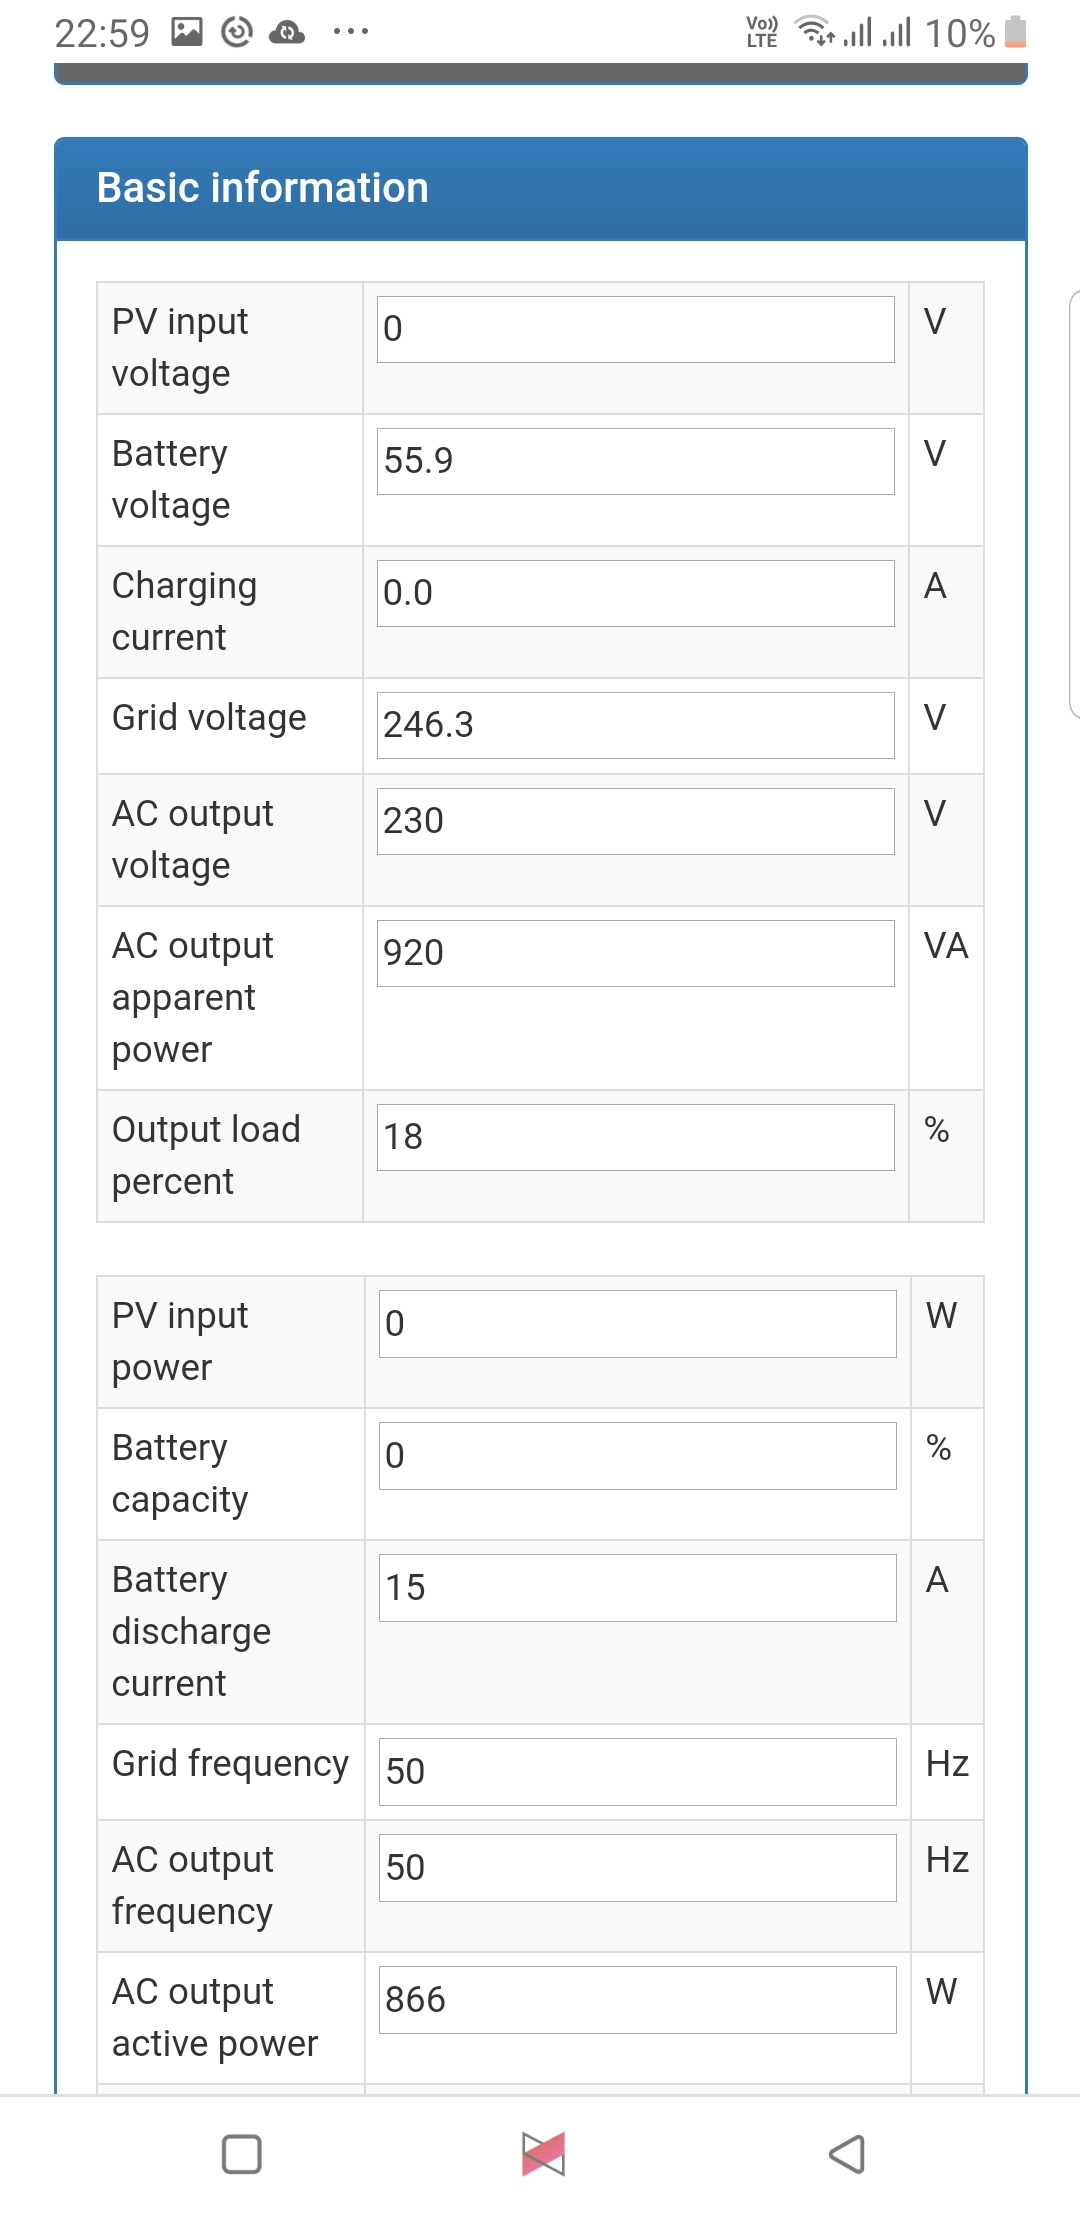Click the Grid voltage field showing 246.3
The height and width of the screenshot is (2220, 1080).
(635, 725)
